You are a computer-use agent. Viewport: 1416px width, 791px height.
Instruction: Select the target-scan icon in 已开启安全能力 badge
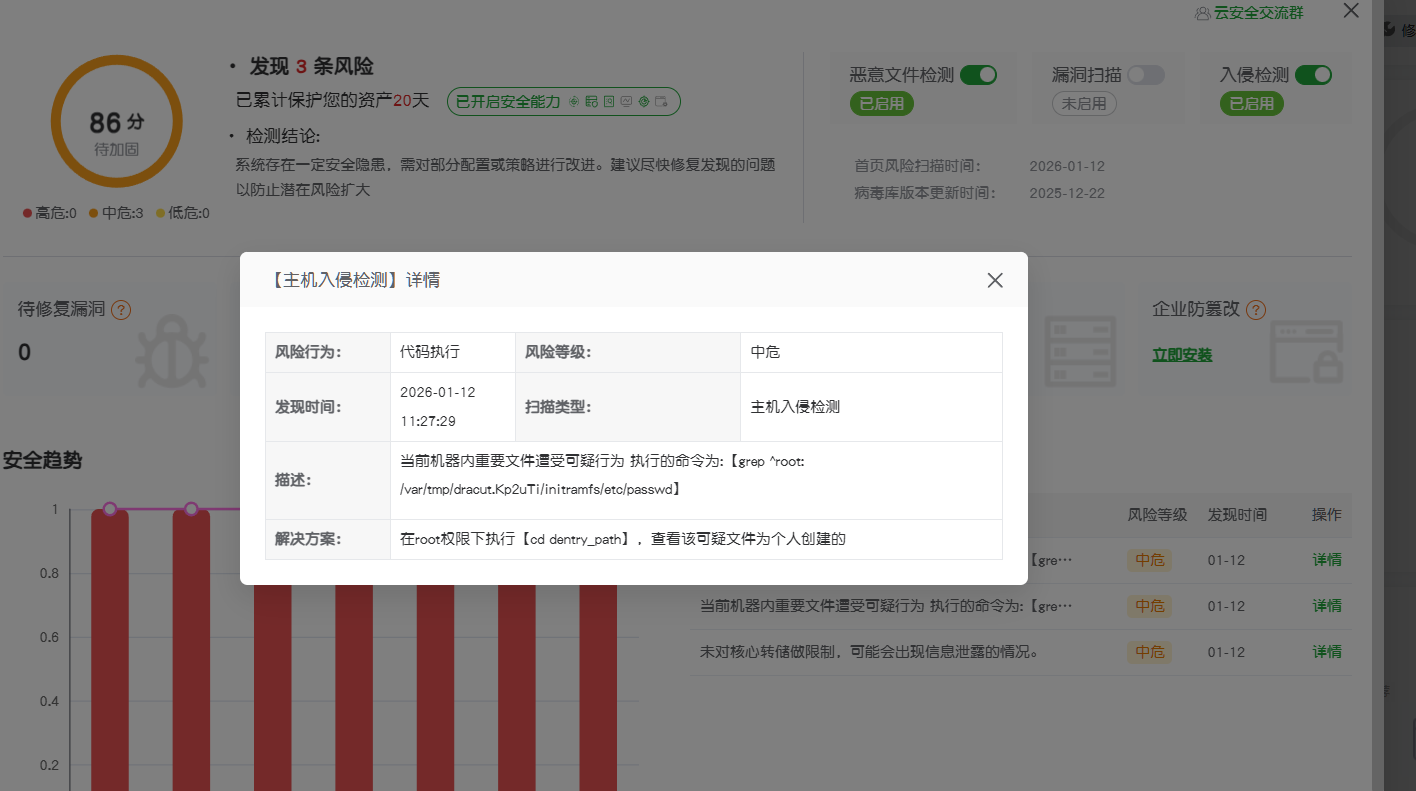574,101
